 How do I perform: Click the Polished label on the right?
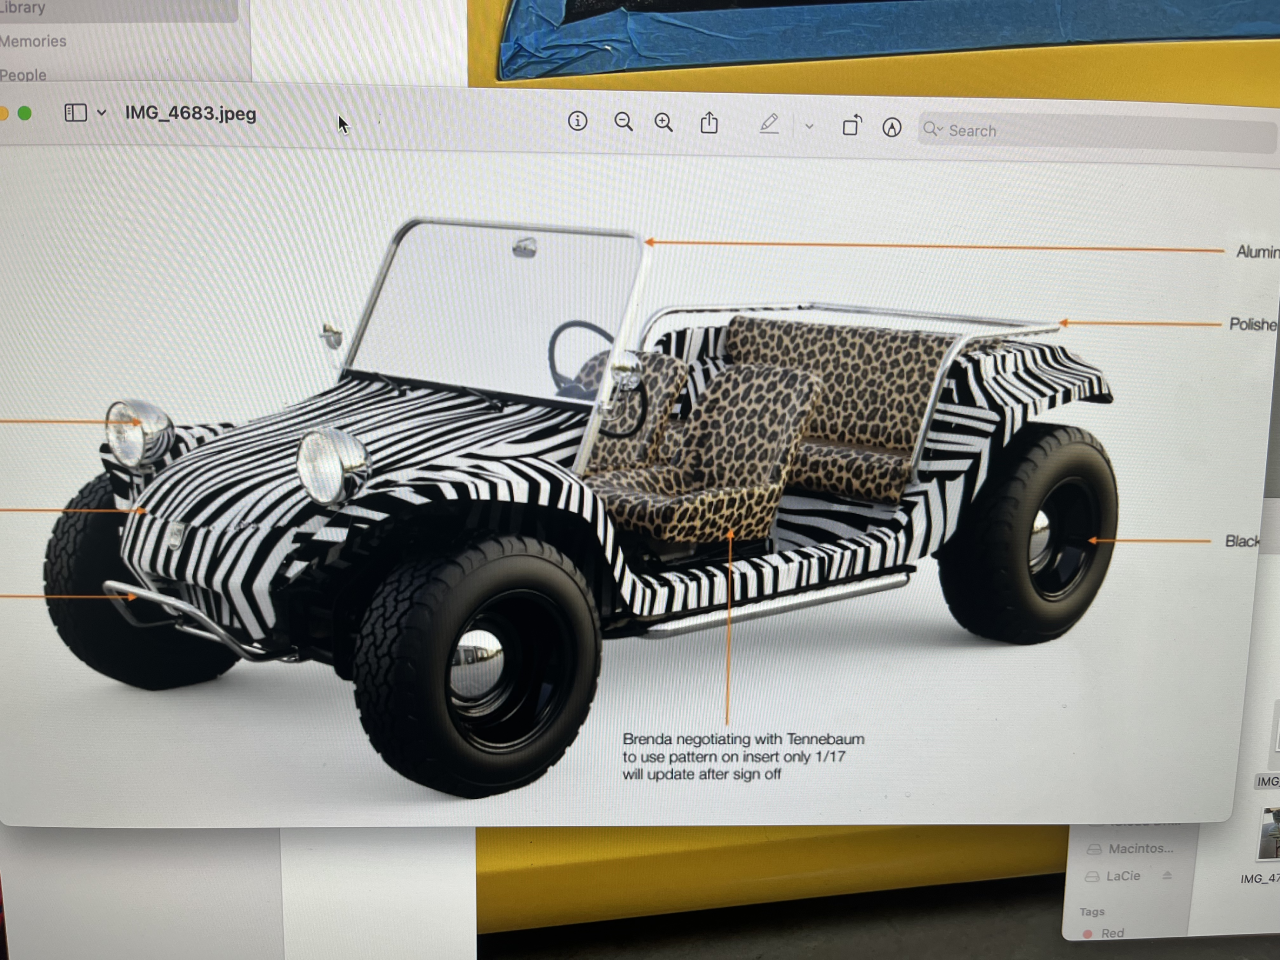(1253, 324)
